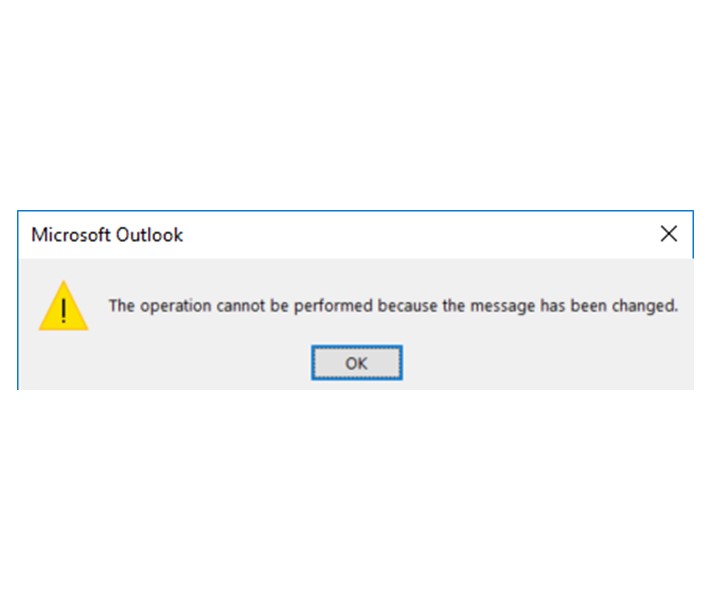Hit OK below the warning message
The image size is (710, 599).
[x=356, y=363]
